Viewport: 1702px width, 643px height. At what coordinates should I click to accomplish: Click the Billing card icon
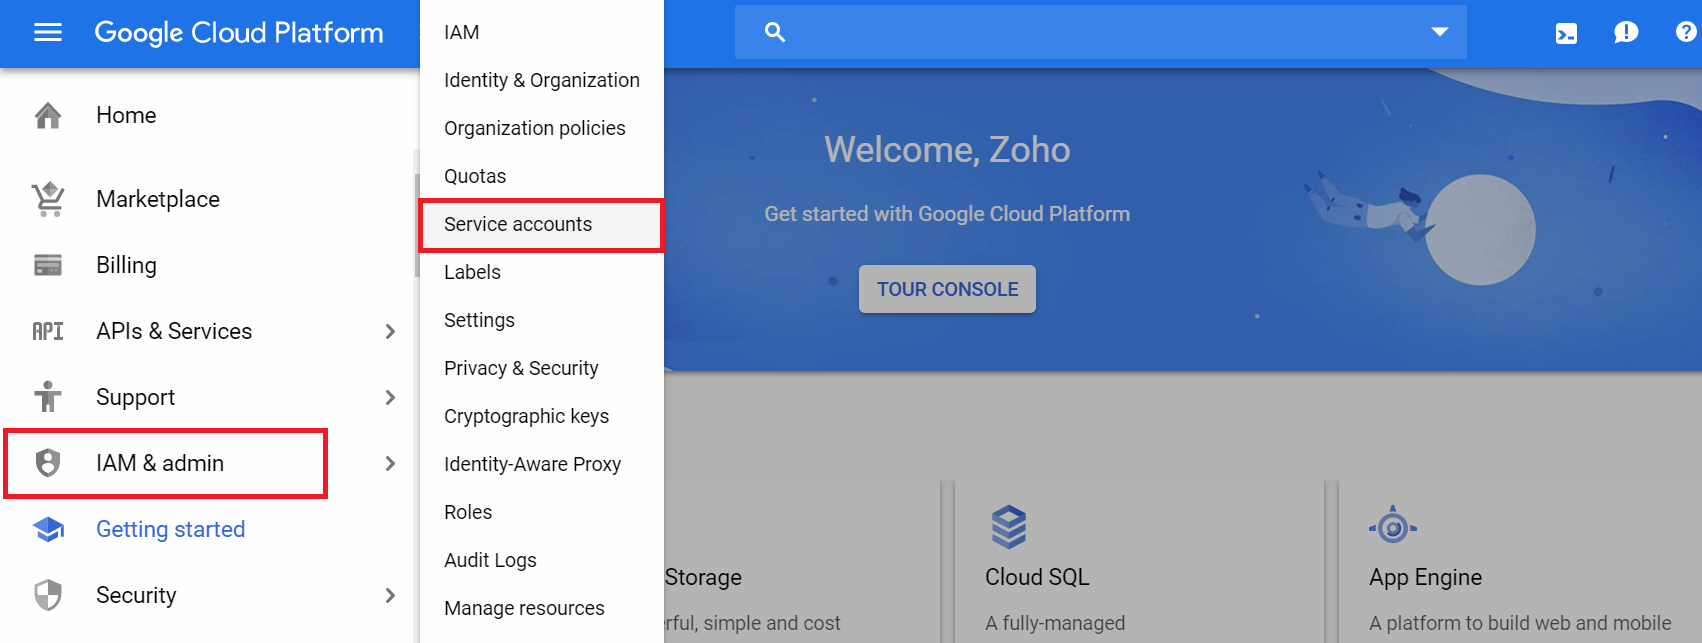48,265
